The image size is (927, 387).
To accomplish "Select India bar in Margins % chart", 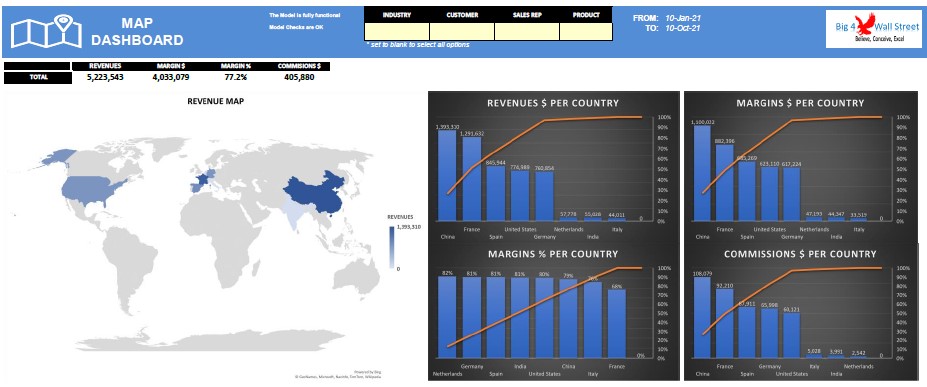I will tap(520, 318).
